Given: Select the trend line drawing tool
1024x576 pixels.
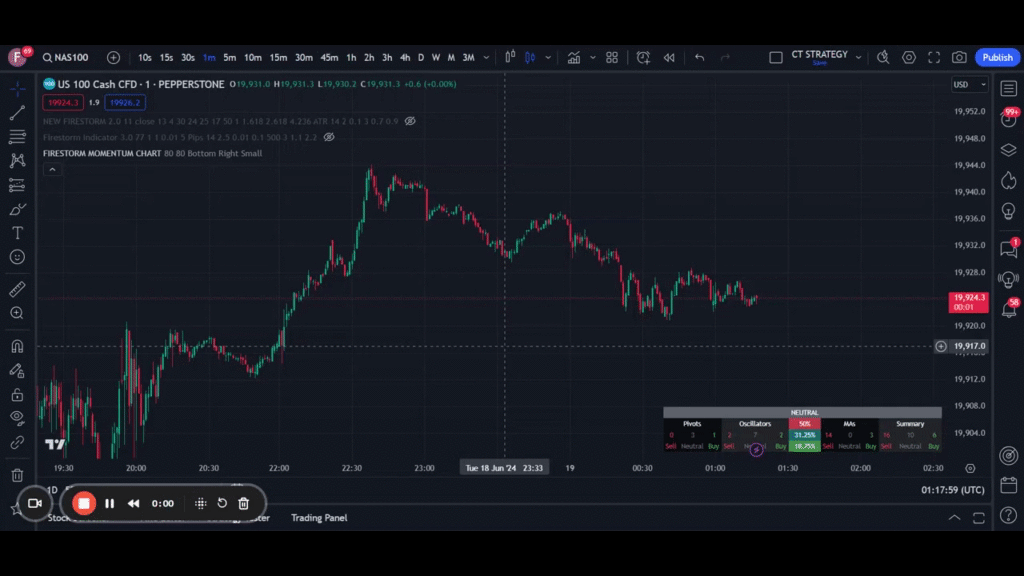Looking at the screenshot, I should pyautogui.click(x=18, y=113).
